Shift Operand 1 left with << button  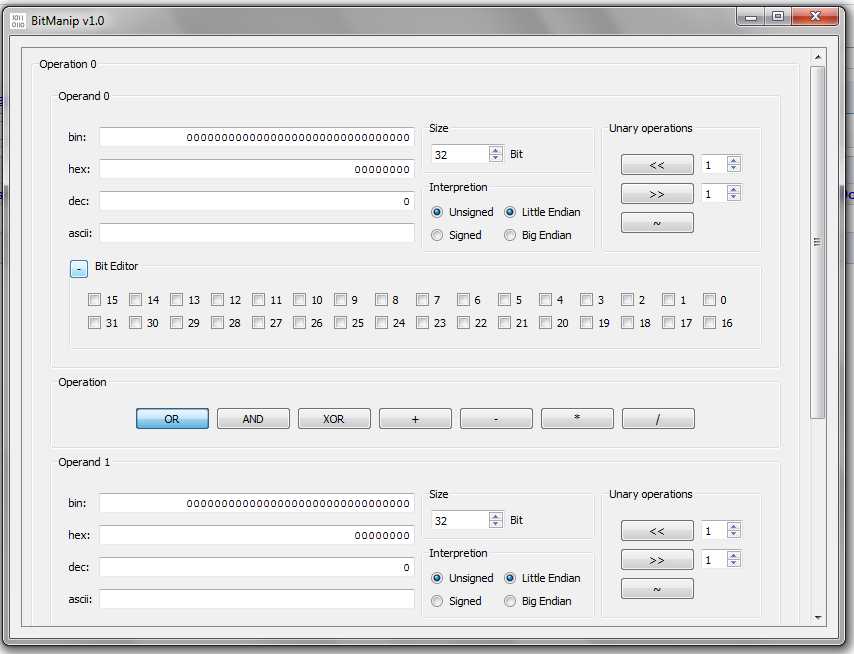[657, 531]
